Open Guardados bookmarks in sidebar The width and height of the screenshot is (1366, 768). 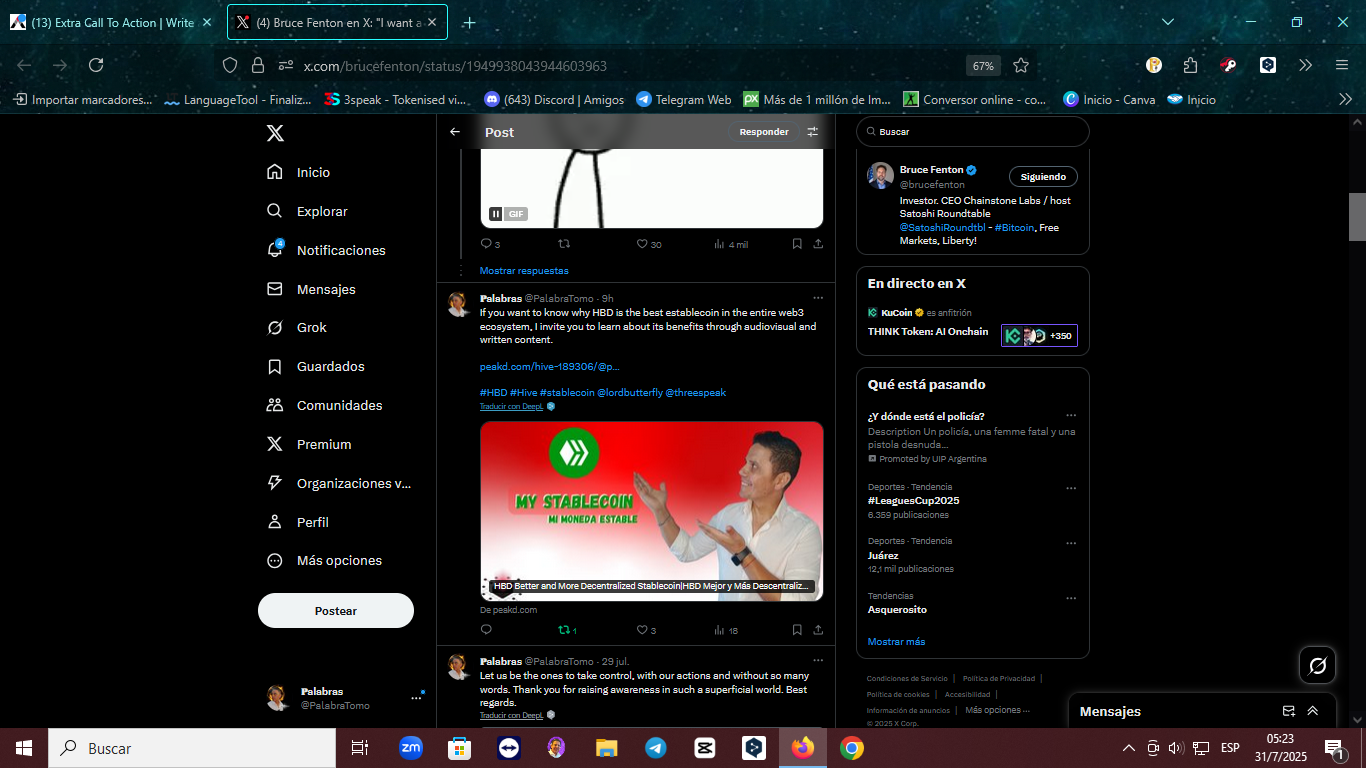315,366
